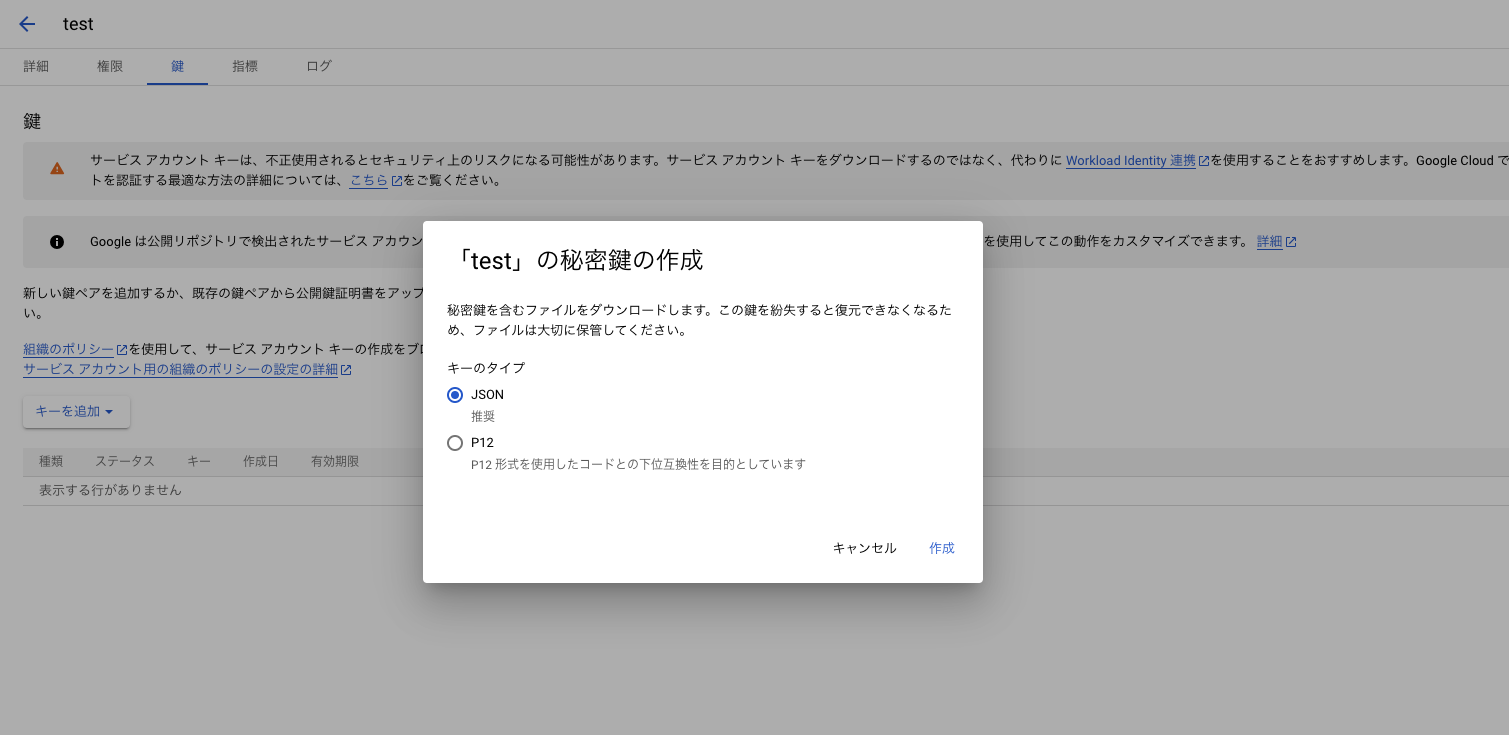Click the 組織のポリシー link
Screen dimensions: 1509x735
(x=68, y=350)
